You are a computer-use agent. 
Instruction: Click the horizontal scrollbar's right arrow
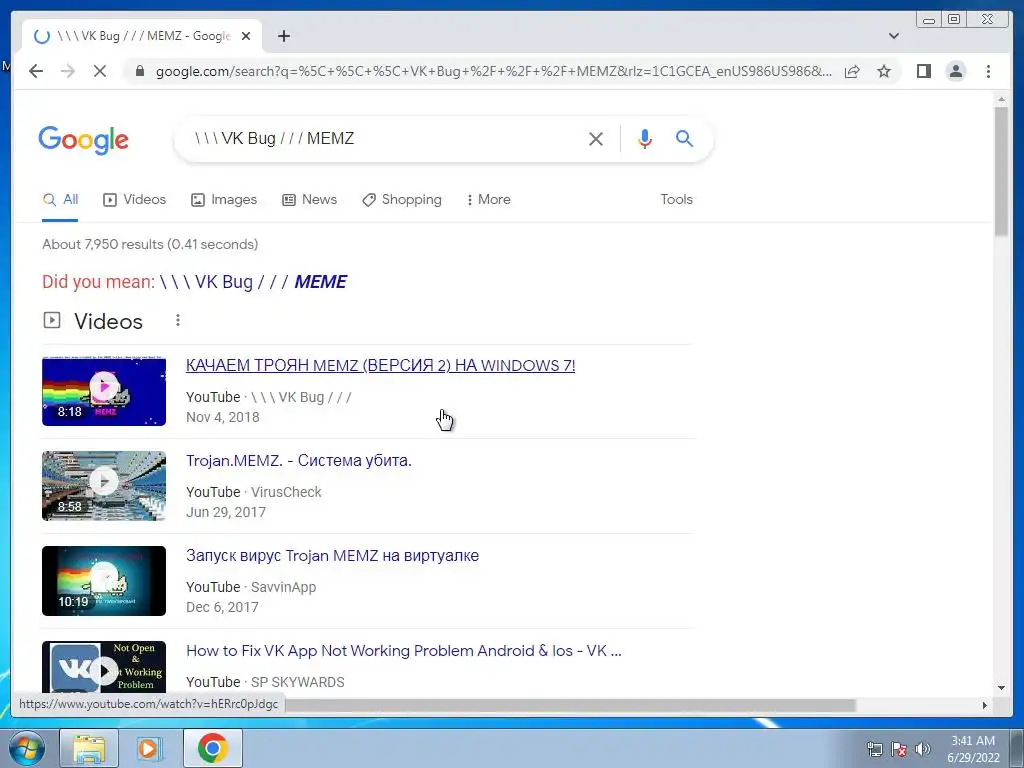pos(984,705)
